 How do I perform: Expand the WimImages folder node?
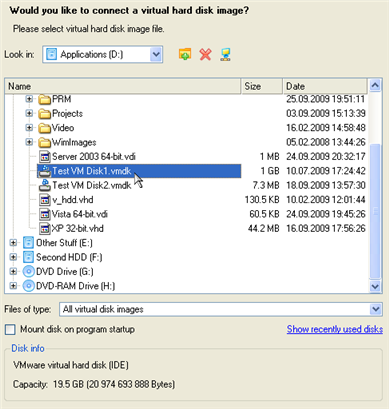[x=29, y=142]
